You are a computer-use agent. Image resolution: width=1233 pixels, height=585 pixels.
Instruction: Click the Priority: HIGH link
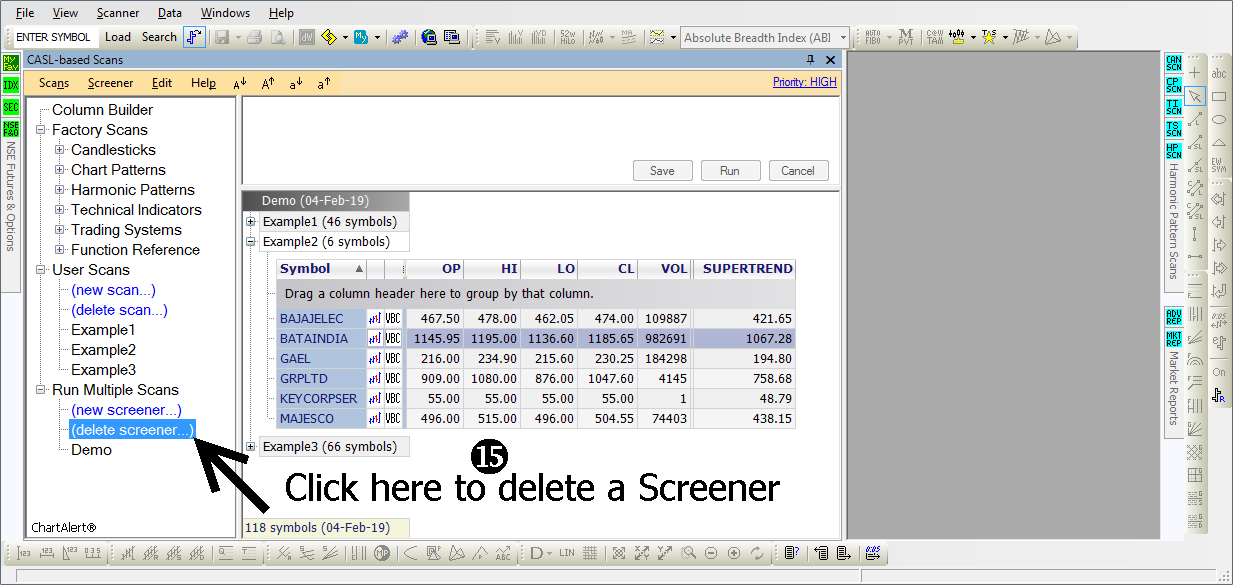tap(805, 82)
